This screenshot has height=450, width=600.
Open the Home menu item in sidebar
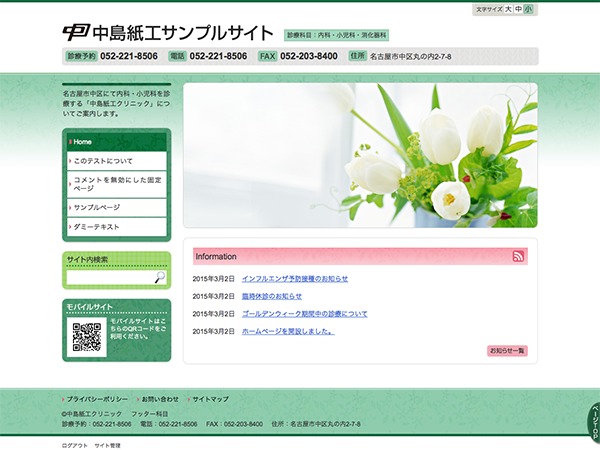click(x=117, y=142)
